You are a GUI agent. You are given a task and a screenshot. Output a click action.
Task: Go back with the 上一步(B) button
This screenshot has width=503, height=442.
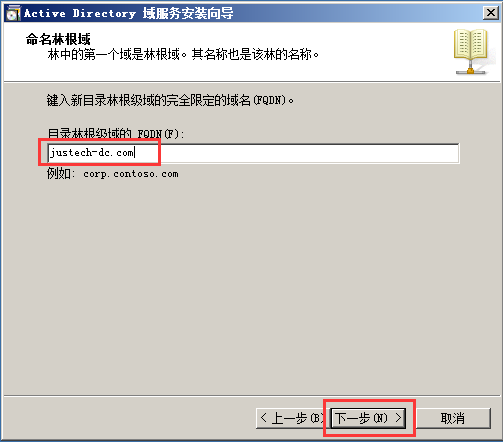coord(293,418)
